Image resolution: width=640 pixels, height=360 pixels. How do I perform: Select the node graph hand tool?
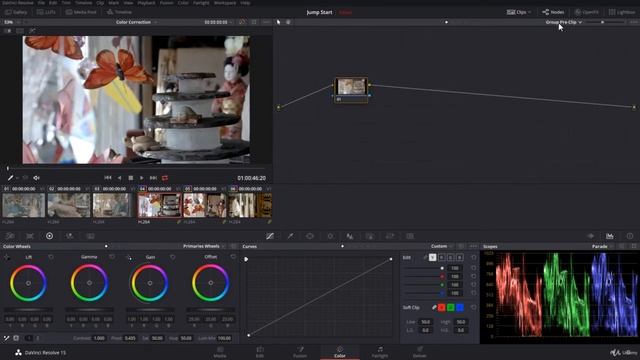point(288,22)
